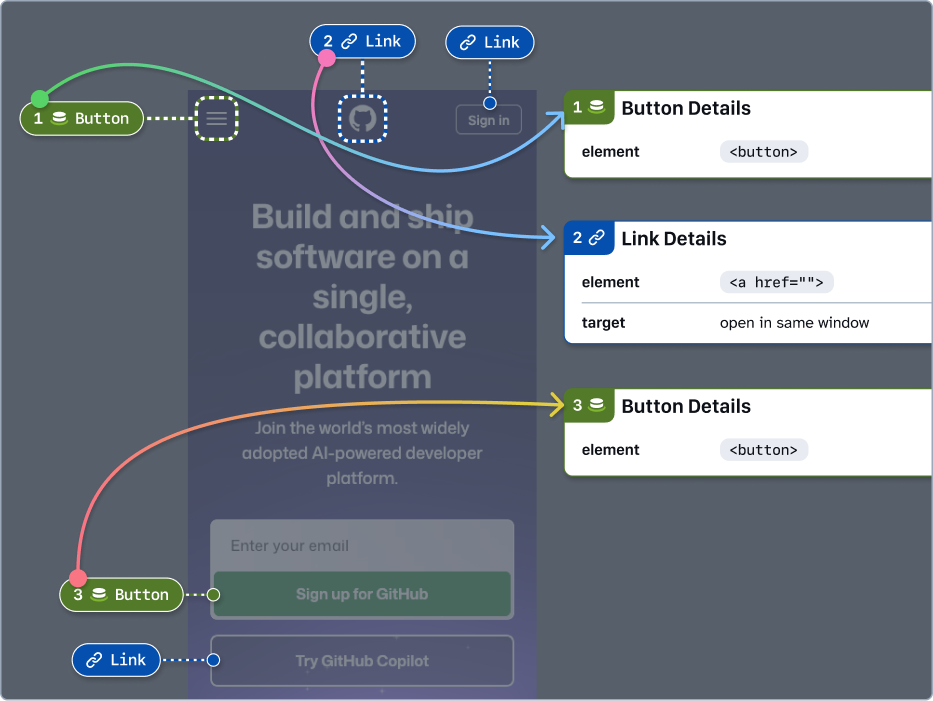Screen dimensions: 933x701
Task: Select the Link label beside Try GitHub Copilot
Action: coord(116,660)
